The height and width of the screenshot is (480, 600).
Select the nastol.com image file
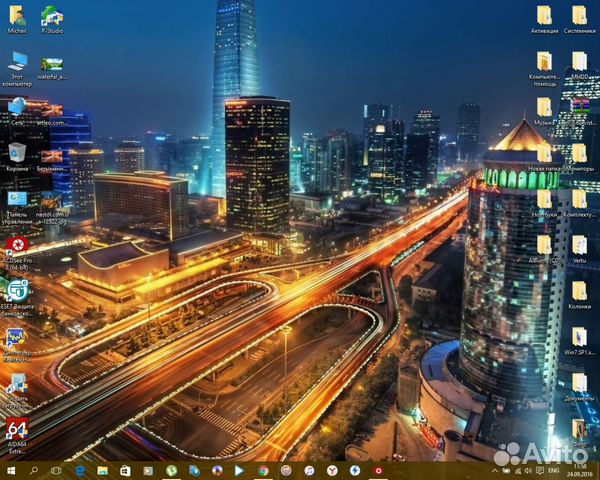51,209
